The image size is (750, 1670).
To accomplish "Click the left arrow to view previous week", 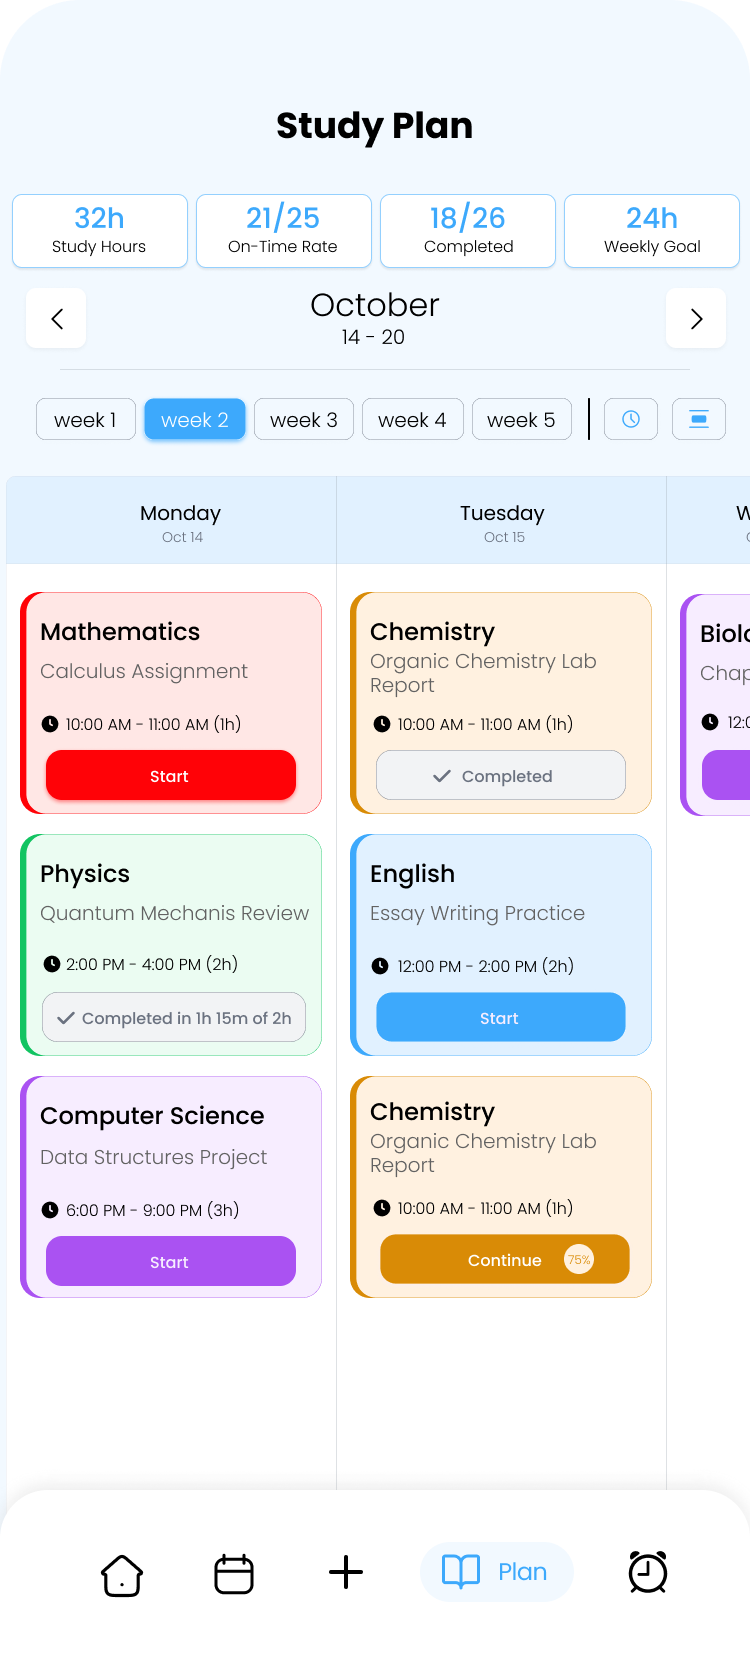I will click(x=56, y=318).
